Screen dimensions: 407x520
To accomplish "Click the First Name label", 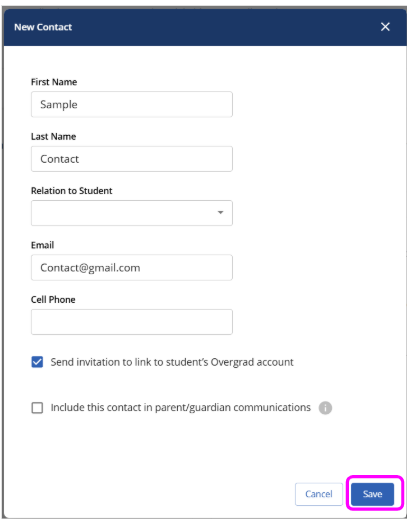I will pyautogui.click(x=54, y=82).
